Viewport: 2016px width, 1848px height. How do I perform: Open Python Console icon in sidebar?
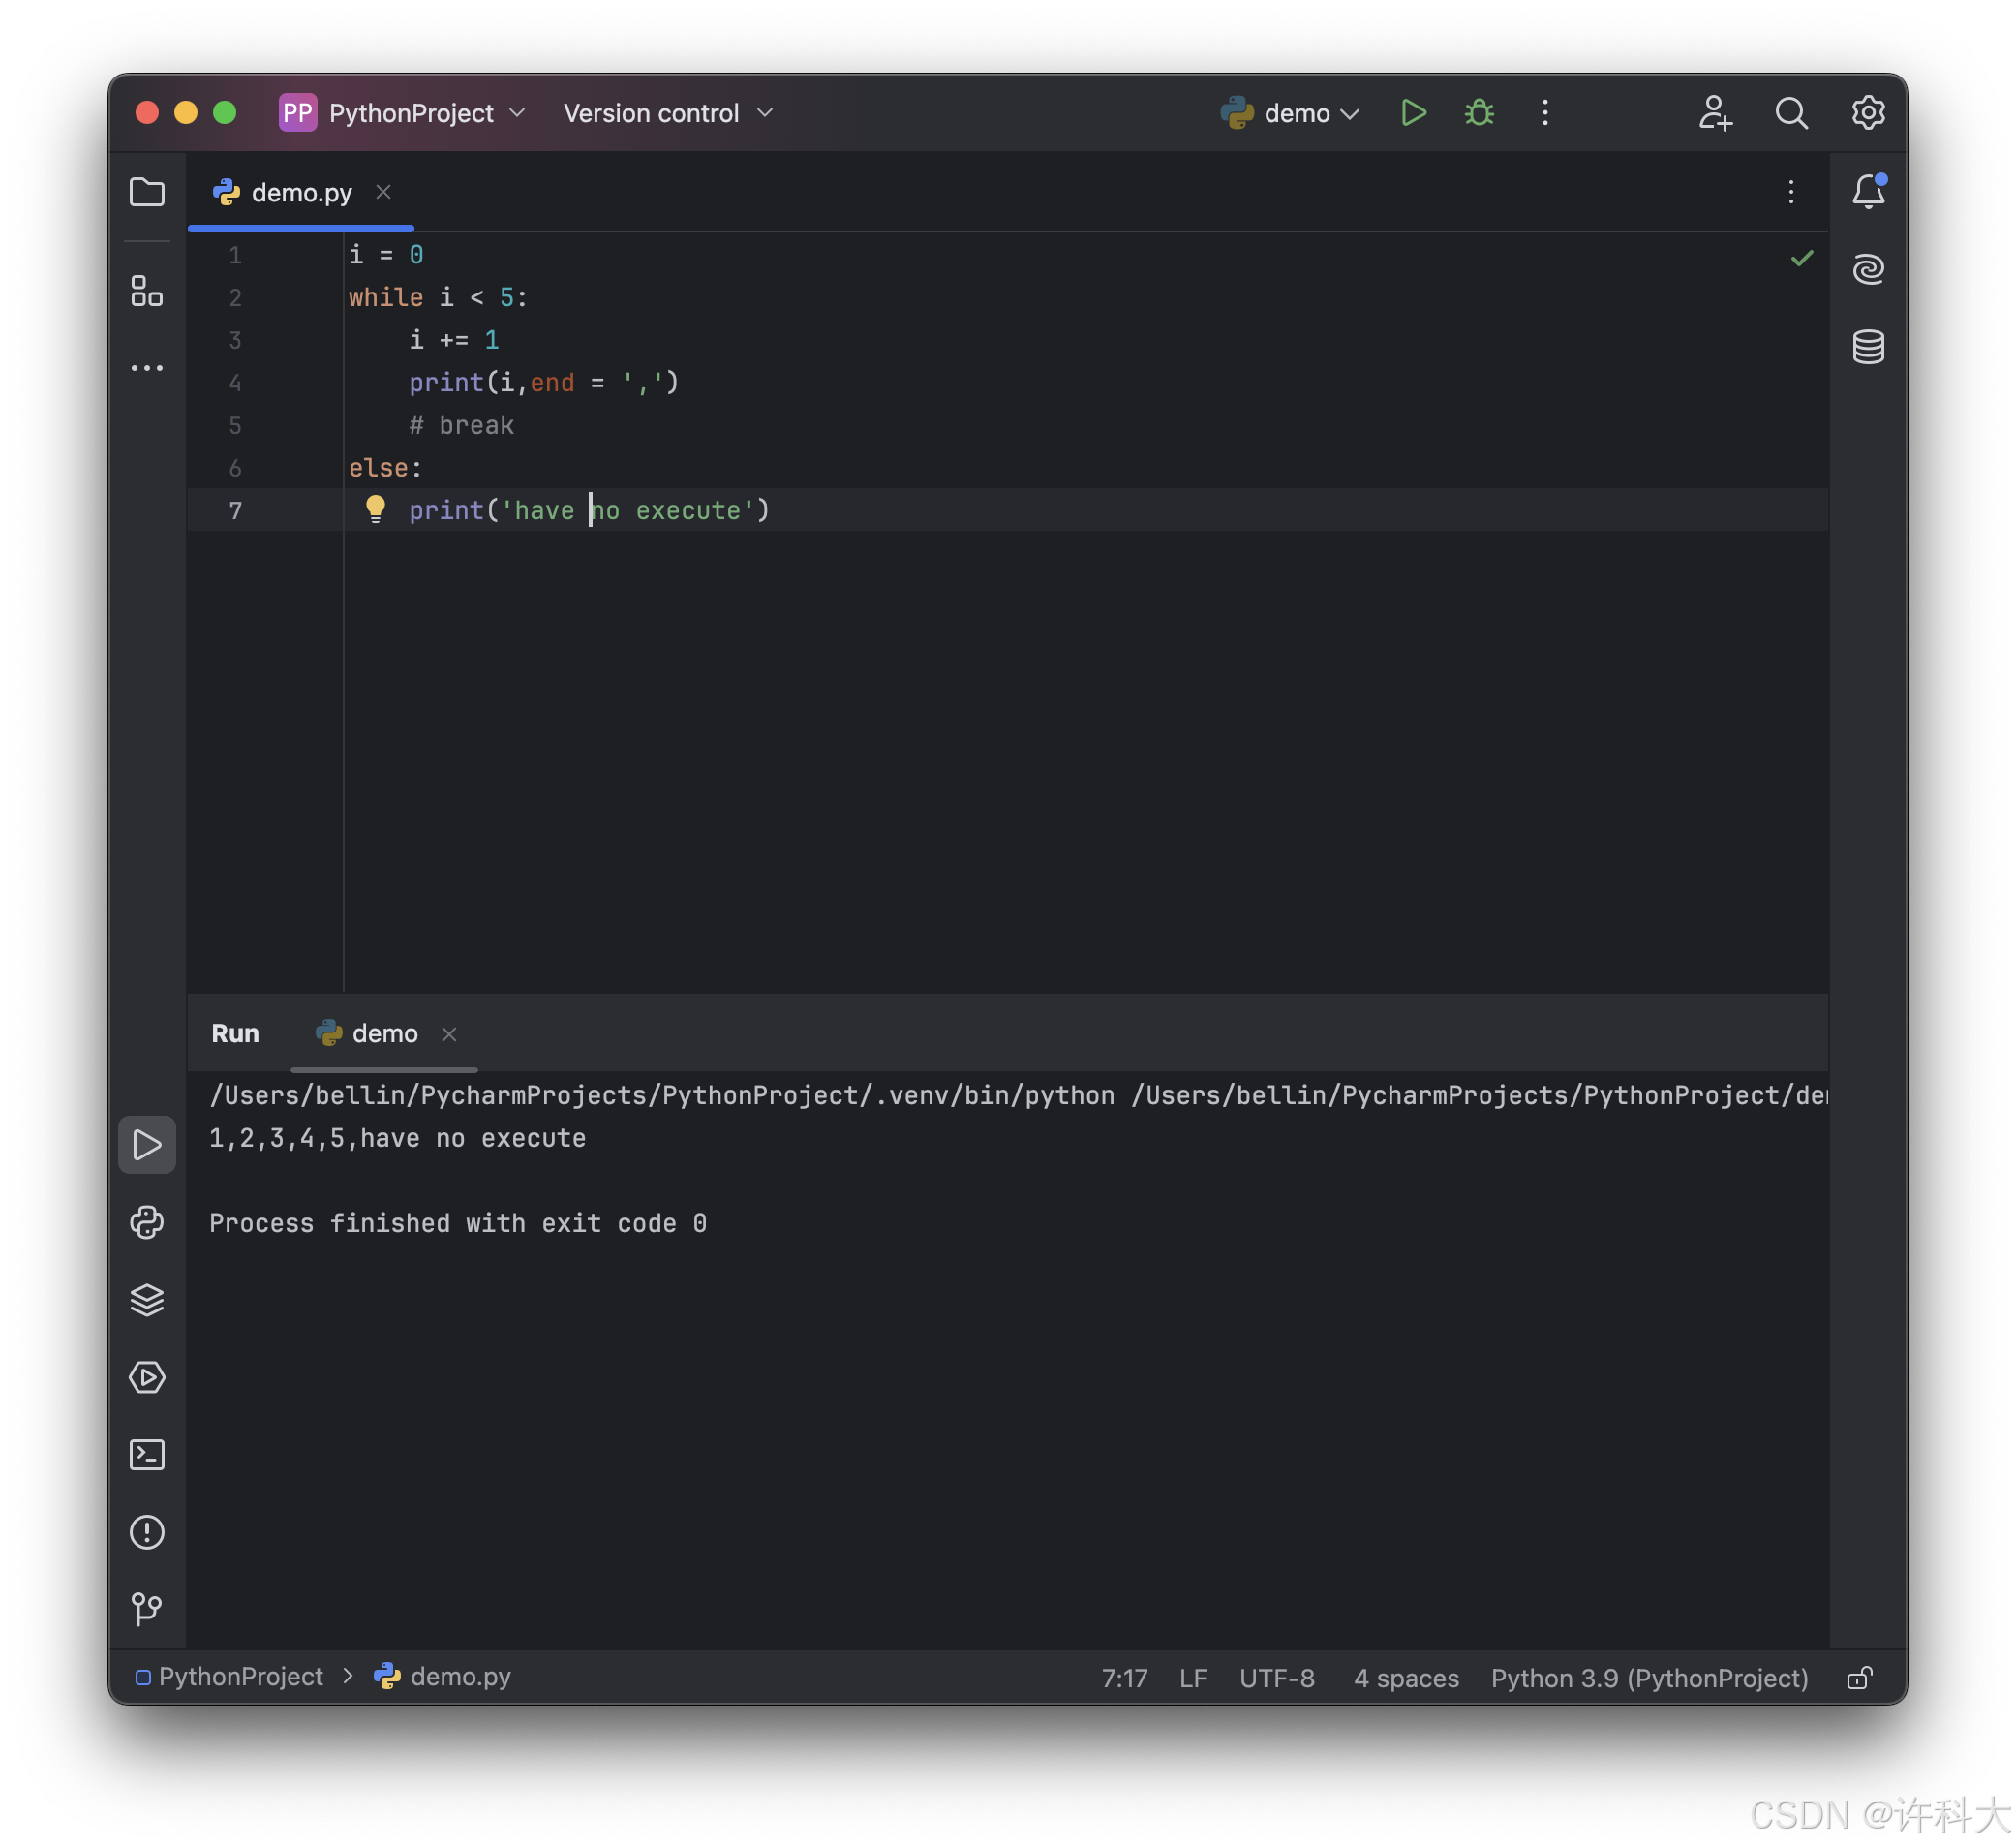(x=147, y=1222)
